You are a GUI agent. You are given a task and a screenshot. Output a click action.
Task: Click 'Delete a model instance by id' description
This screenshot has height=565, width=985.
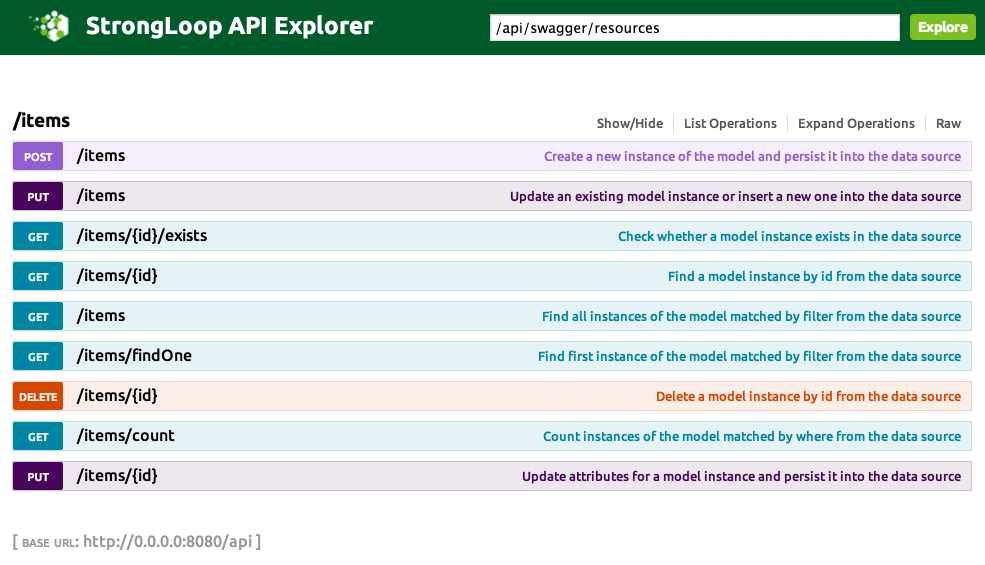point(808,397)
